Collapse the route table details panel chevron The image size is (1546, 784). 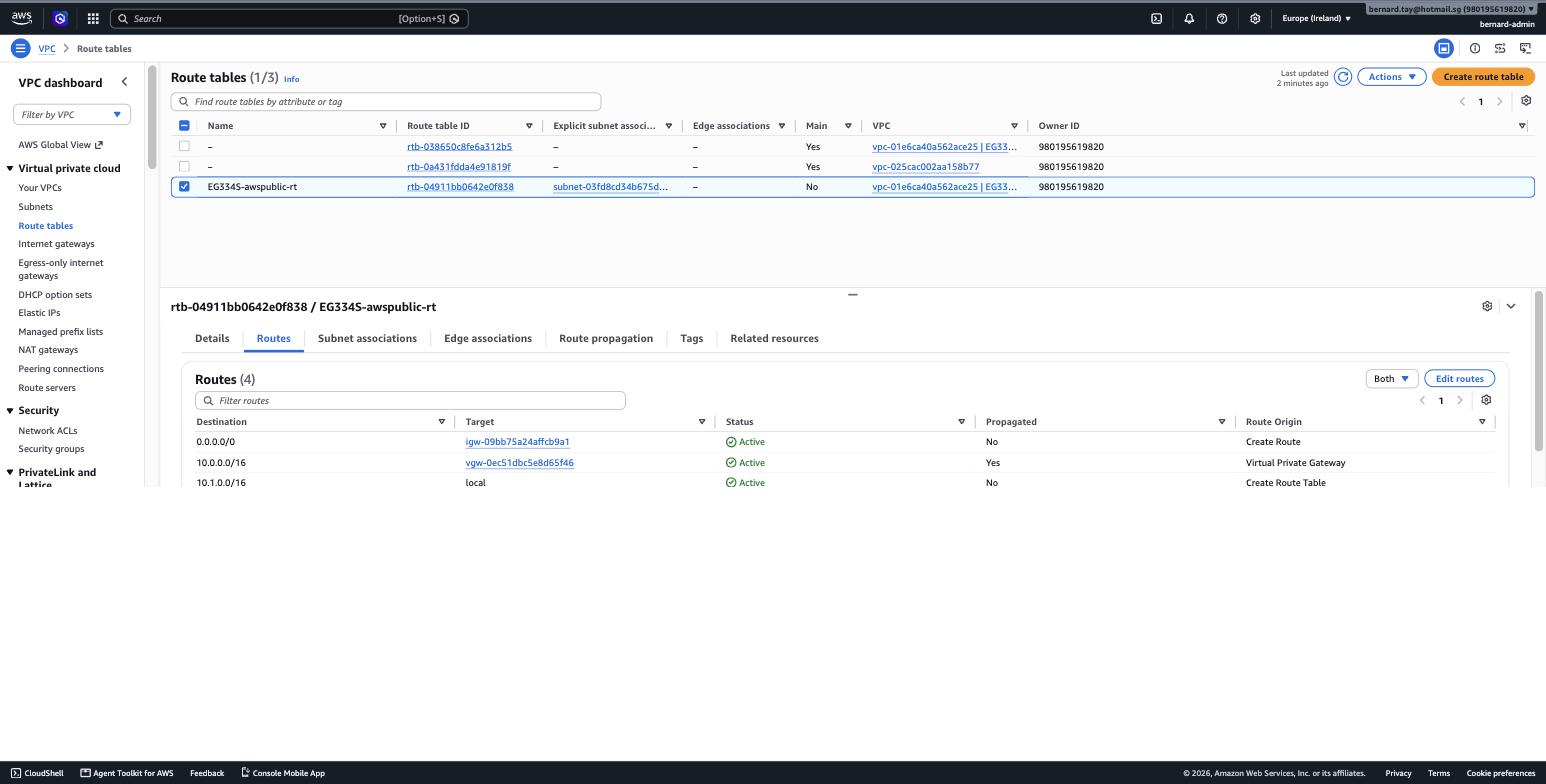pyautogui.click(x=1511, y=306)
